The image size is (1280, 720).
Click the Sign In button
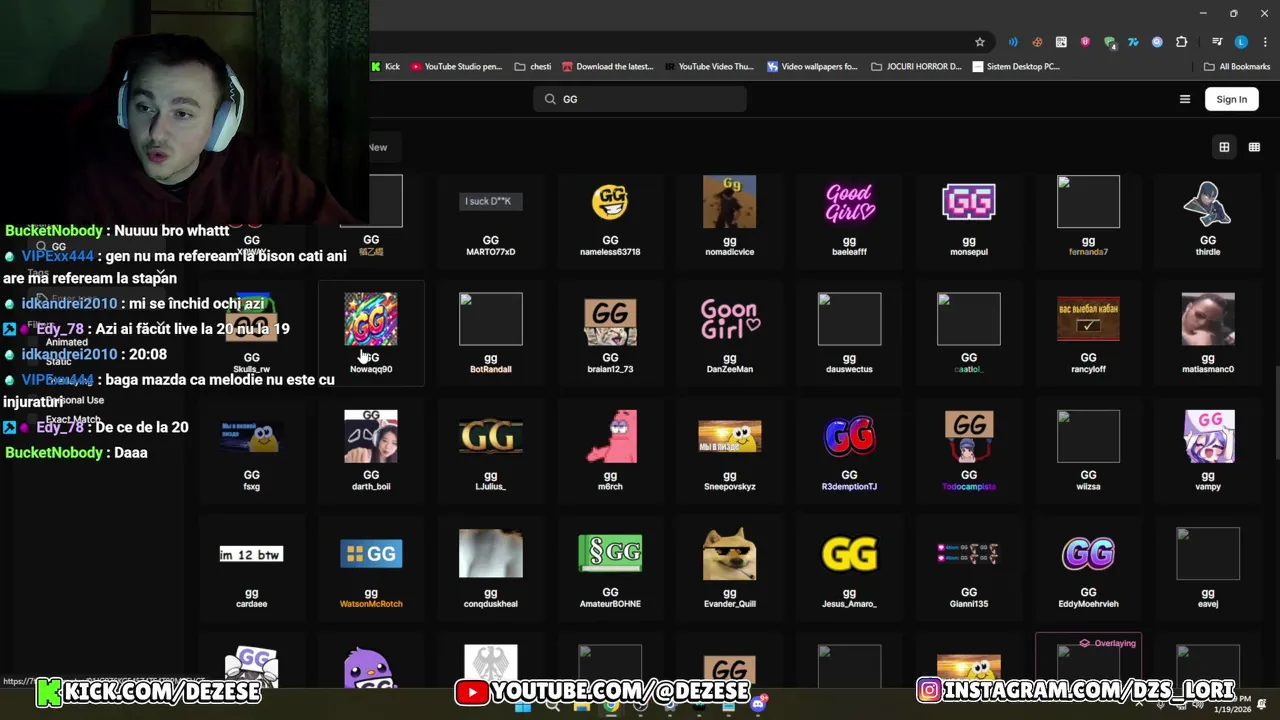1231,99
